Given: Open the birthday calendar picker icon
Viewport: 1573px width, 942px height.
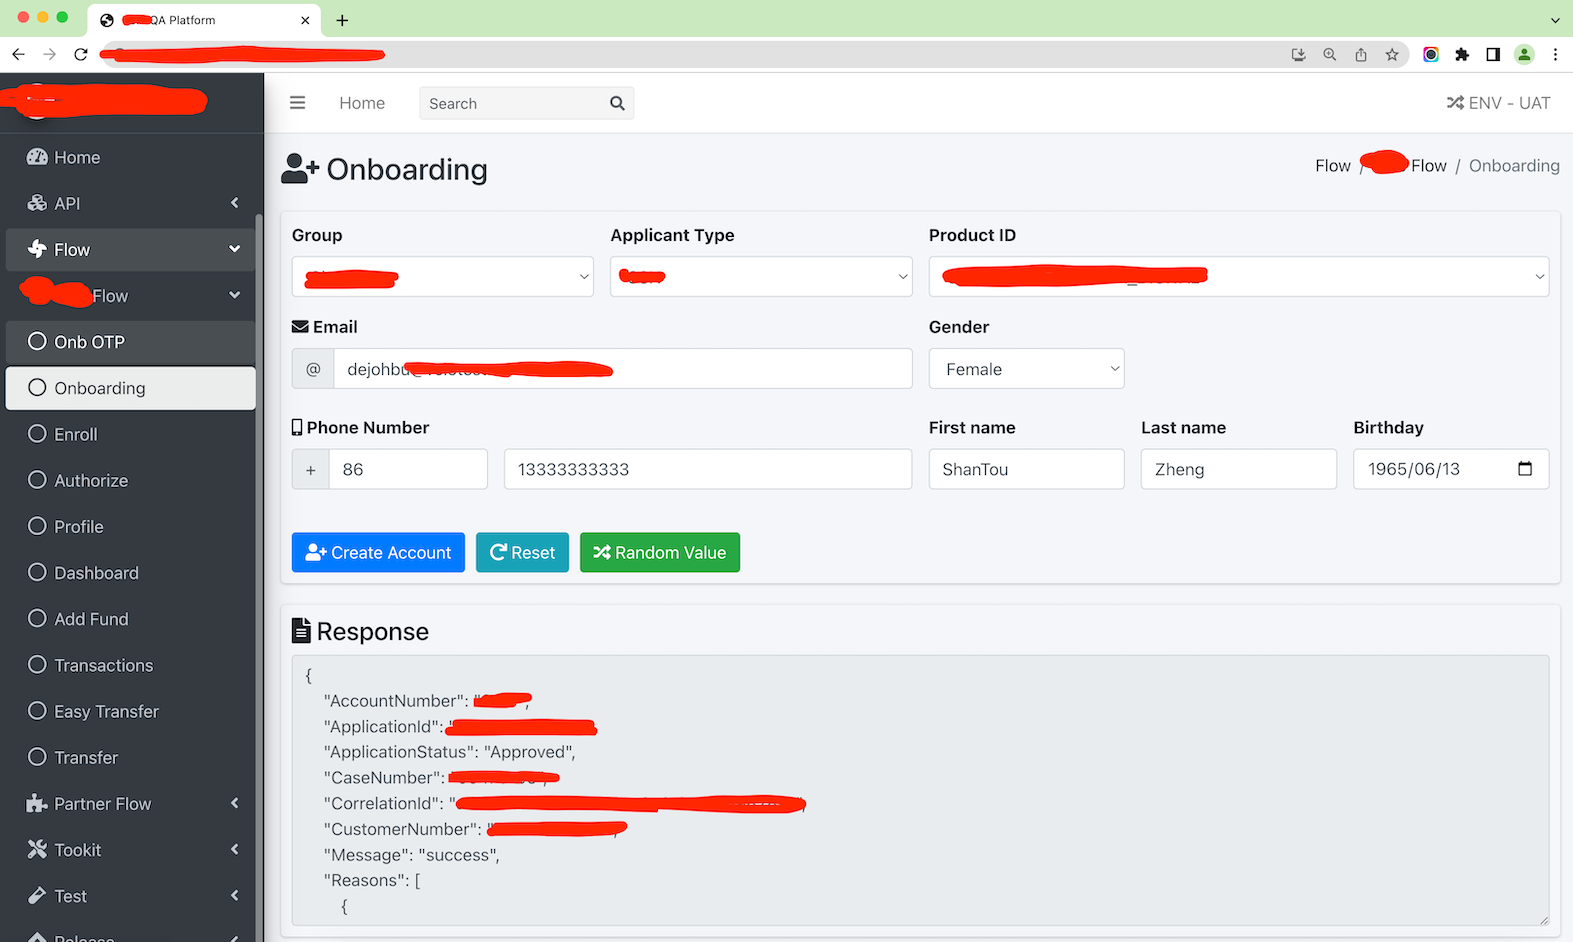Looking at the screenshot, I should [x=1524, y=469].
